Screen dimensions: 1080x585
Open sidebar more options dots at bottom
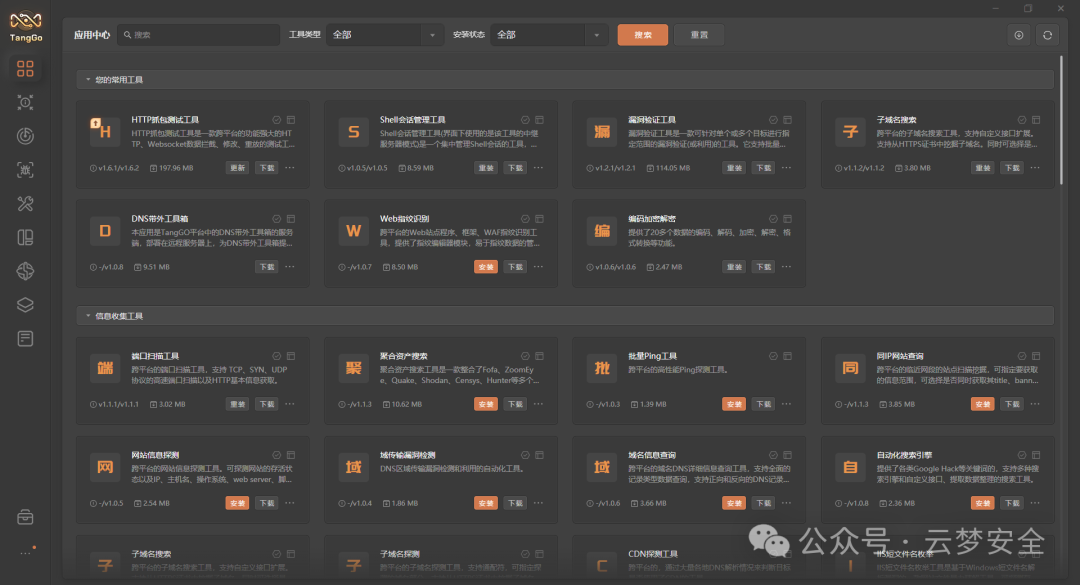coord(26,552)
